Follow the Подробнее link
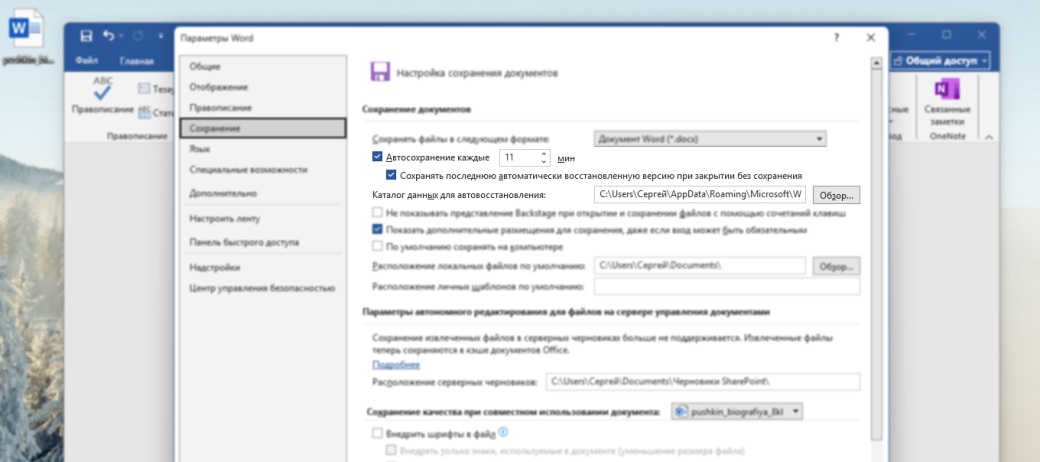Viewport: 1040px width, 462px height. tap(396, 365)
